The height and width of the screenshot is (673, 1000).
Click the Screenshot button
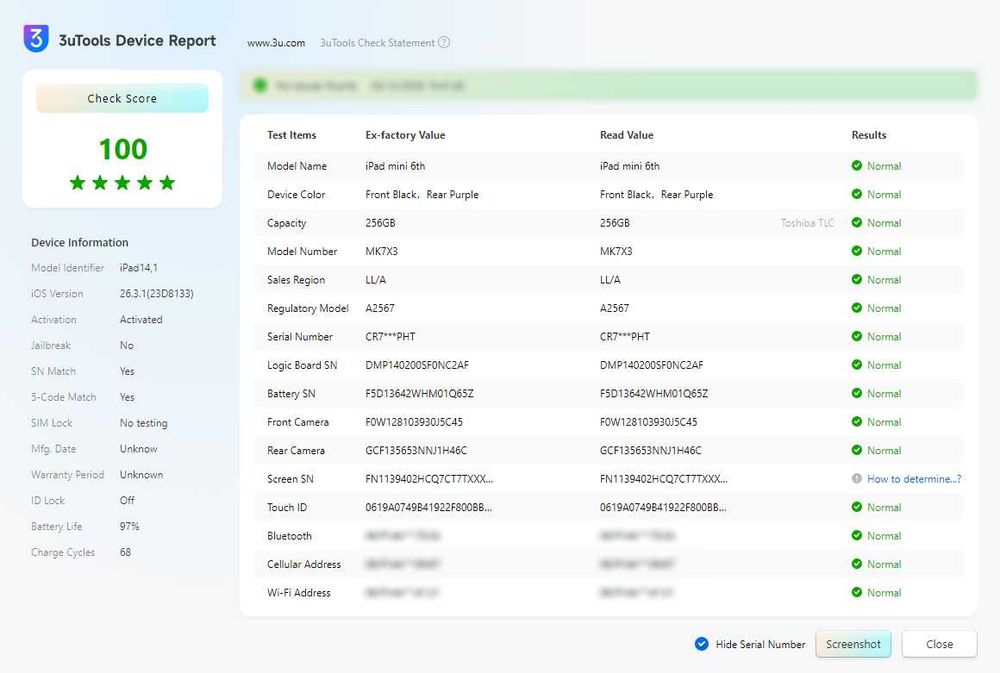pos(853,644)
